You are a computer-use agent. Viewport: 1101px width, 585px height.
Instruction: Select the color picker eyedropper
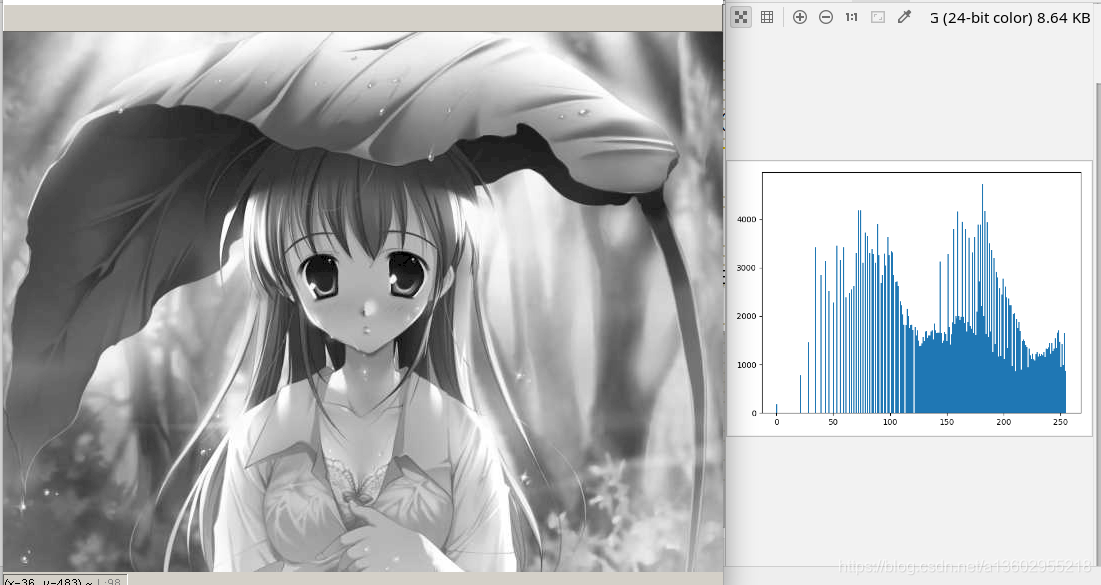click(x=904, y=18)
